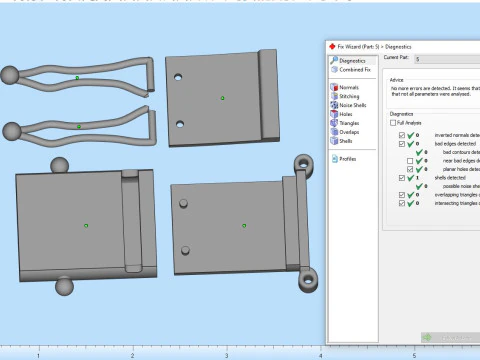This screenshot has width=480, height=360.
Task: Open the Combined Fix page
Action: (x=351, y=70)
